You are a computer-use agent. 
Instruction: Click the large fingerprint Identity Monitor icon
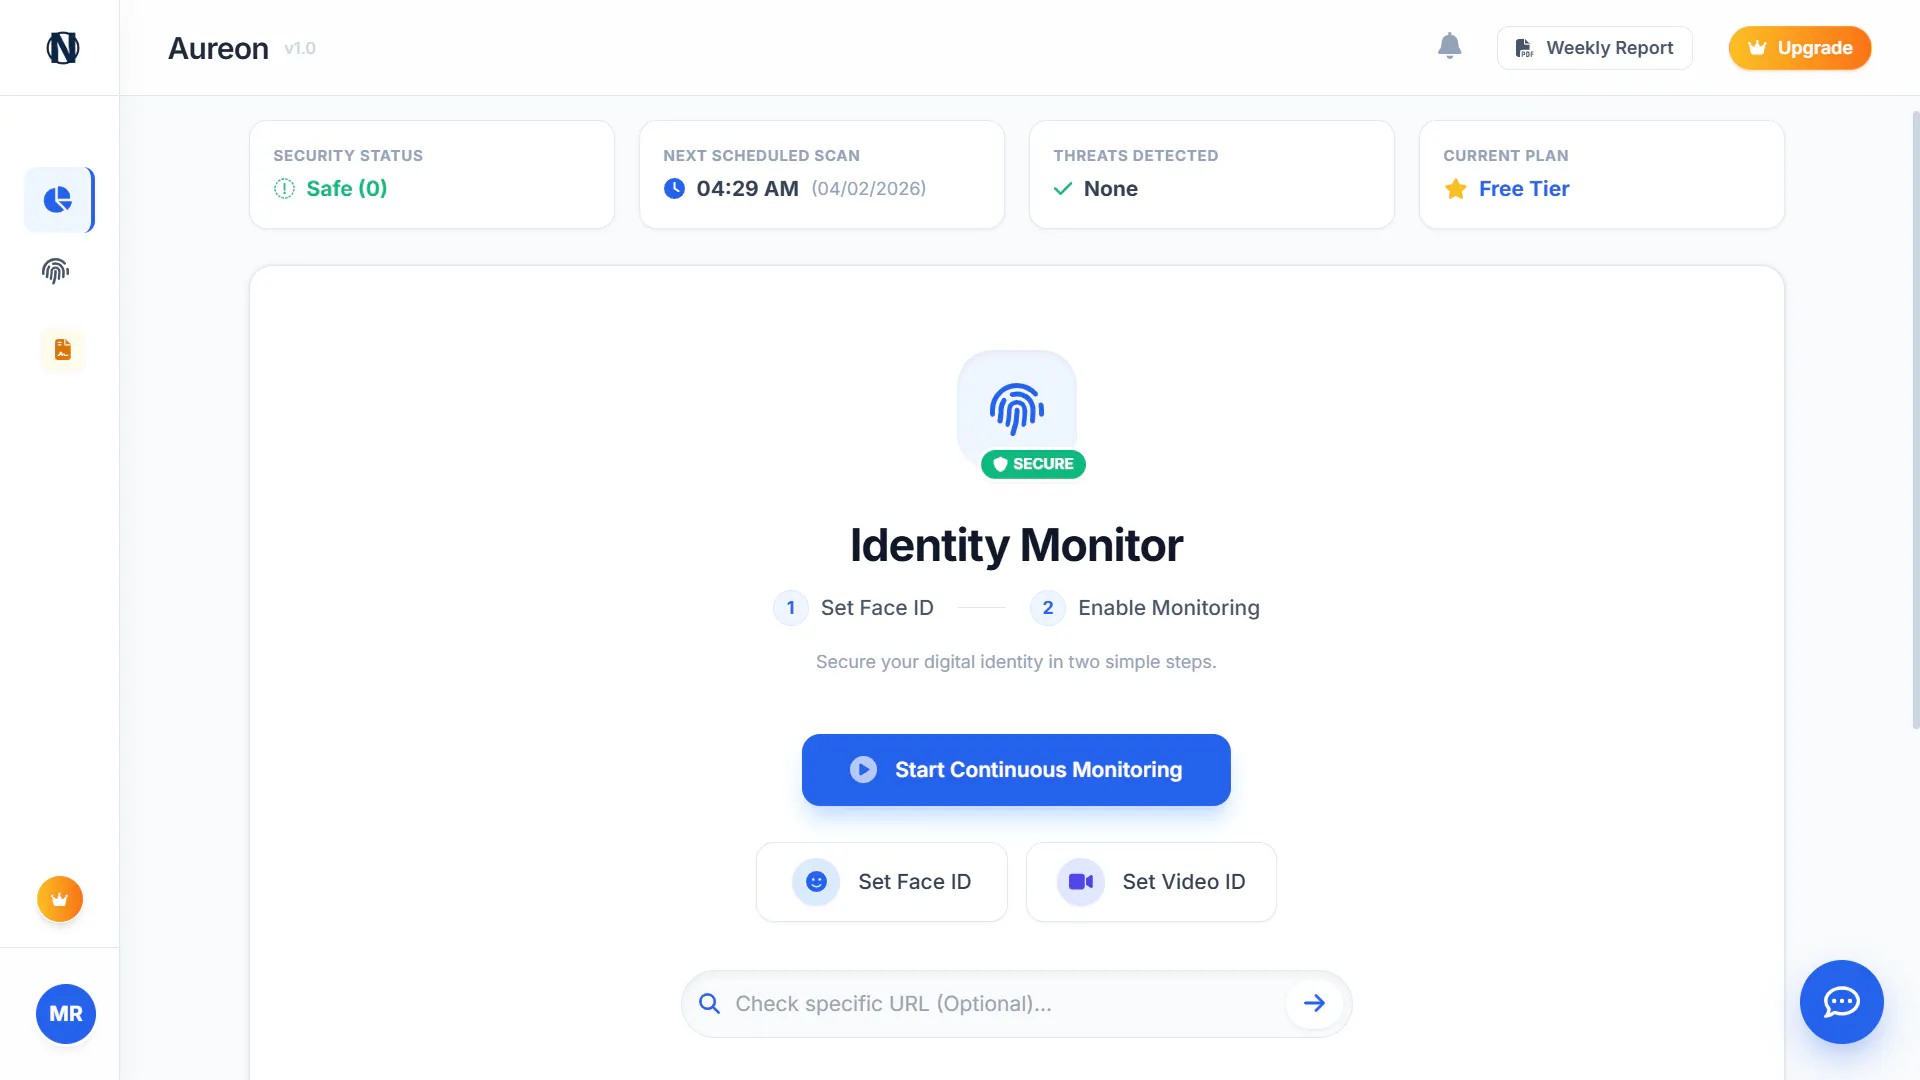click(1017, 409)
